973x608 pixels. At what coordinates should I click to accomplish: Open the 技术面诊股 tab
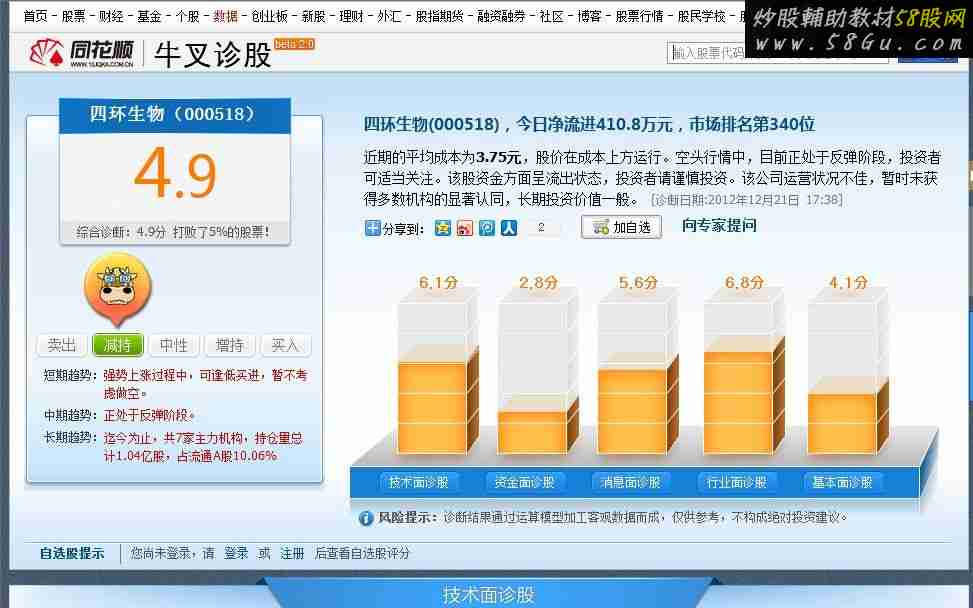click(419, 482)
